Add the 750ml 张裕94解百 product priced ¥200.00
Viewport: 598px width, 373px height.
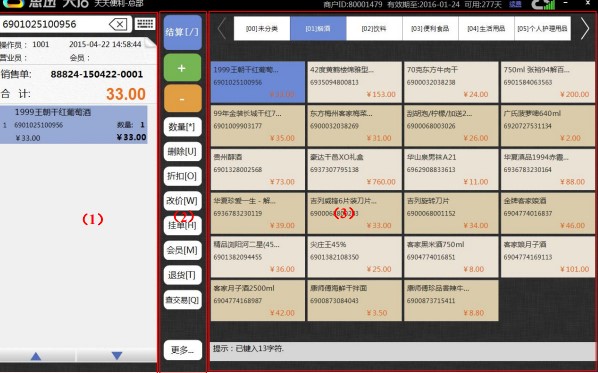point(548,82)
